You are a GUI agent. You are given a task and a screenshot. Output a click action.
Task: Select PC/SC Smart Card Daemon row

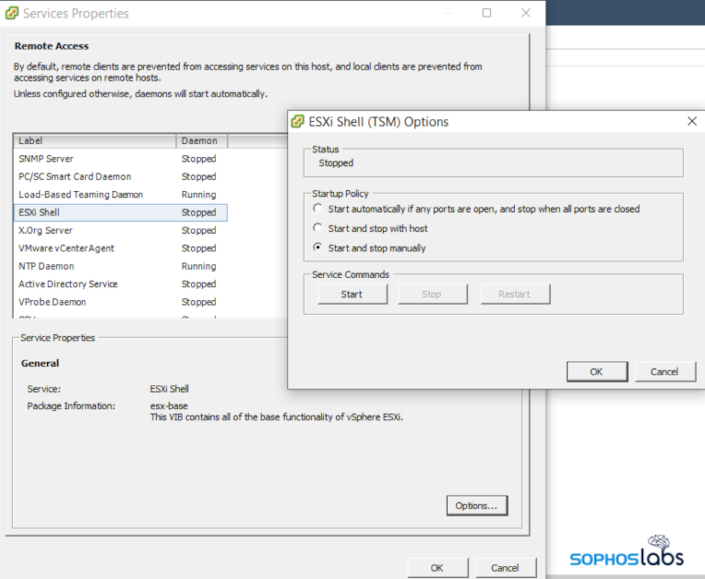(74, 177)
